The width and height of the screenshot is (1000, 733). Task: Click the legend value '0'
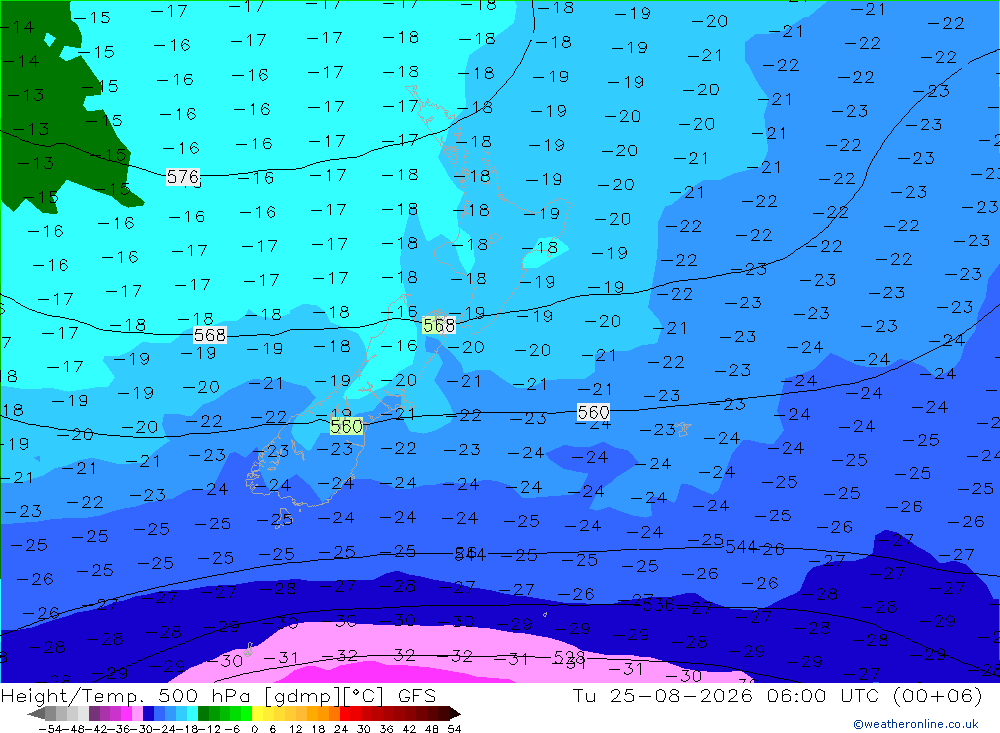pyautogui.click(x=254, y=729)
